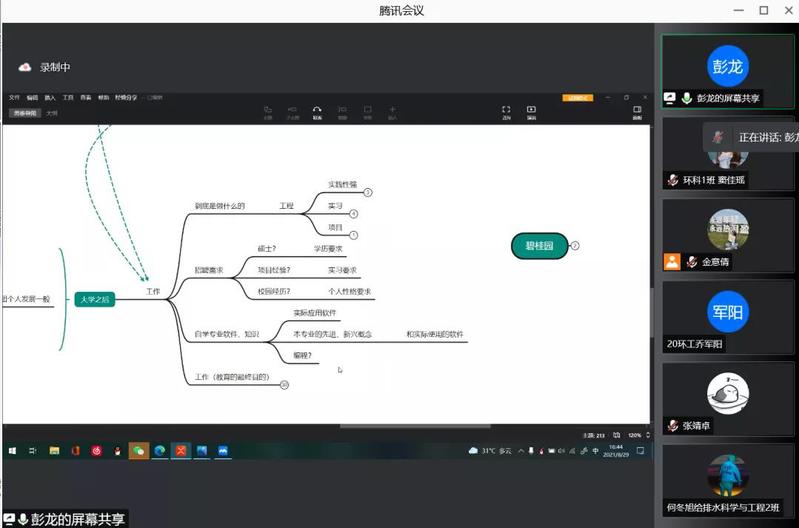This screenshot has width=799, height=528.
Task: Open the 文件 menu in XMind
Action: pyautogui.click(x=14, y=97)
